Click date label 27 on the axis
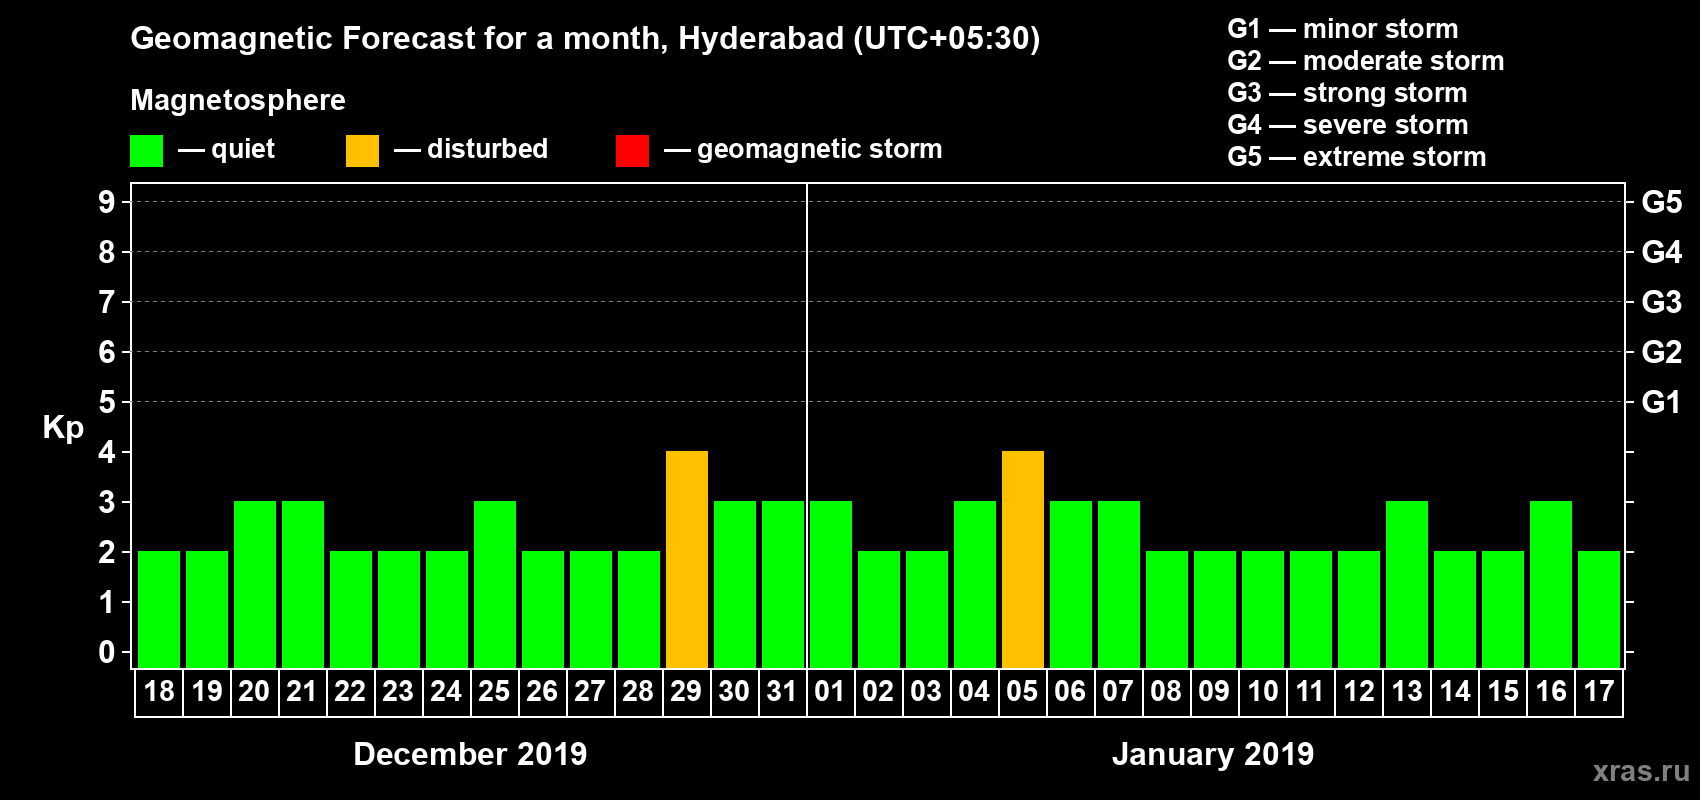This screenshot has width=1700, height=800. click(590, 691)
